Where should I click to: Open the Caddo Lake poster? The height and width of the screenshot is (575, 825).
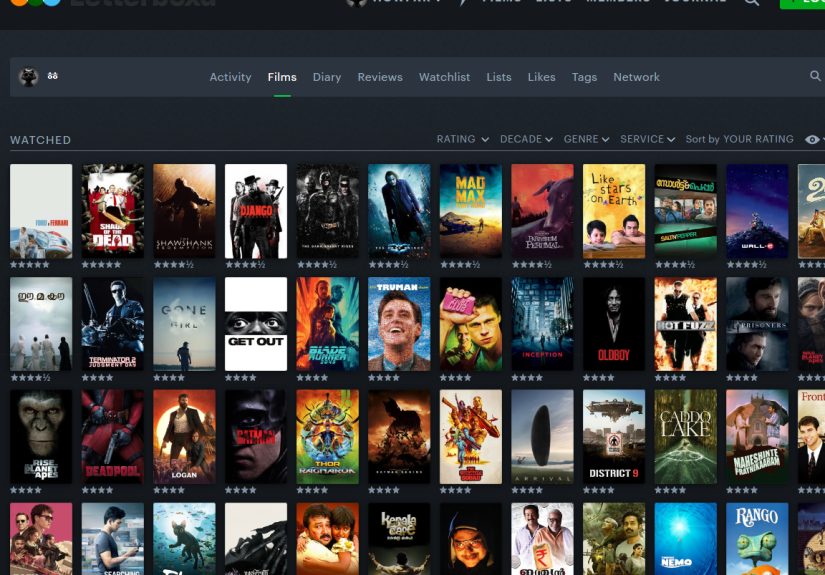click(x=685, y=437)
